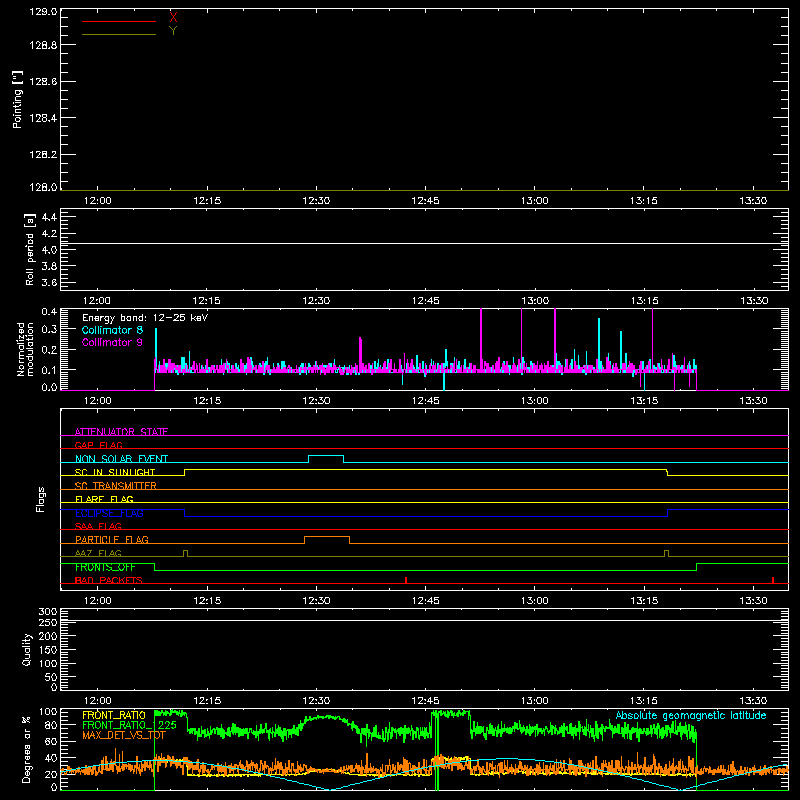The width and height of the screenshot is (800, 800).
Task: Select the Y legend label
Action: tap(173, 31)
